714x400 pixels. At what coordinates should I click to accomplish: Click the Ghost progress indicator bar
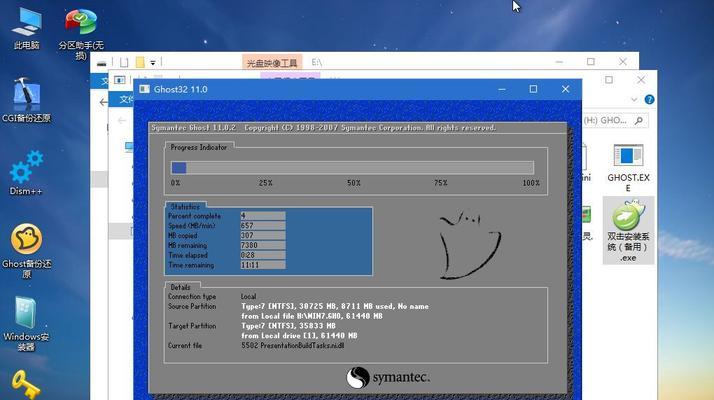(x=352, y=168)
